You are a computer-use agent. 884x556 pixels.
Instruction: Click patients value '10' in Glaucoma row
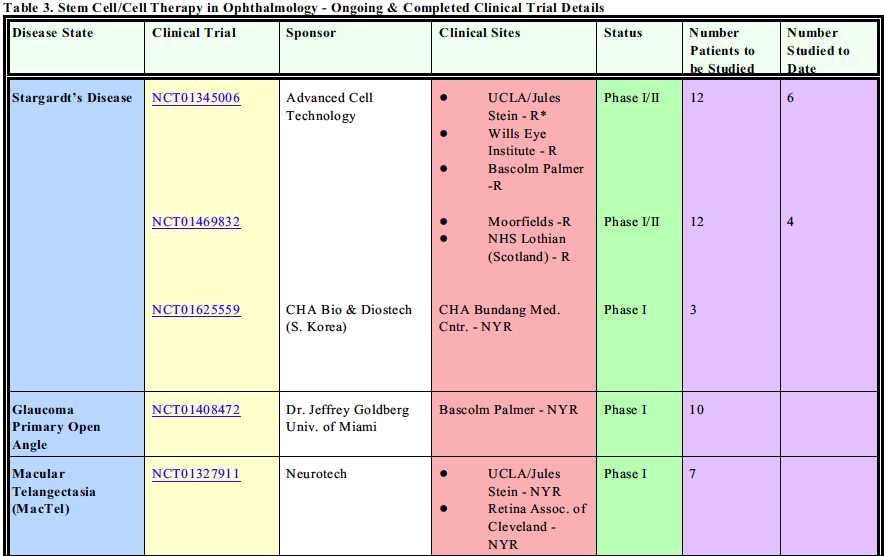697,410
